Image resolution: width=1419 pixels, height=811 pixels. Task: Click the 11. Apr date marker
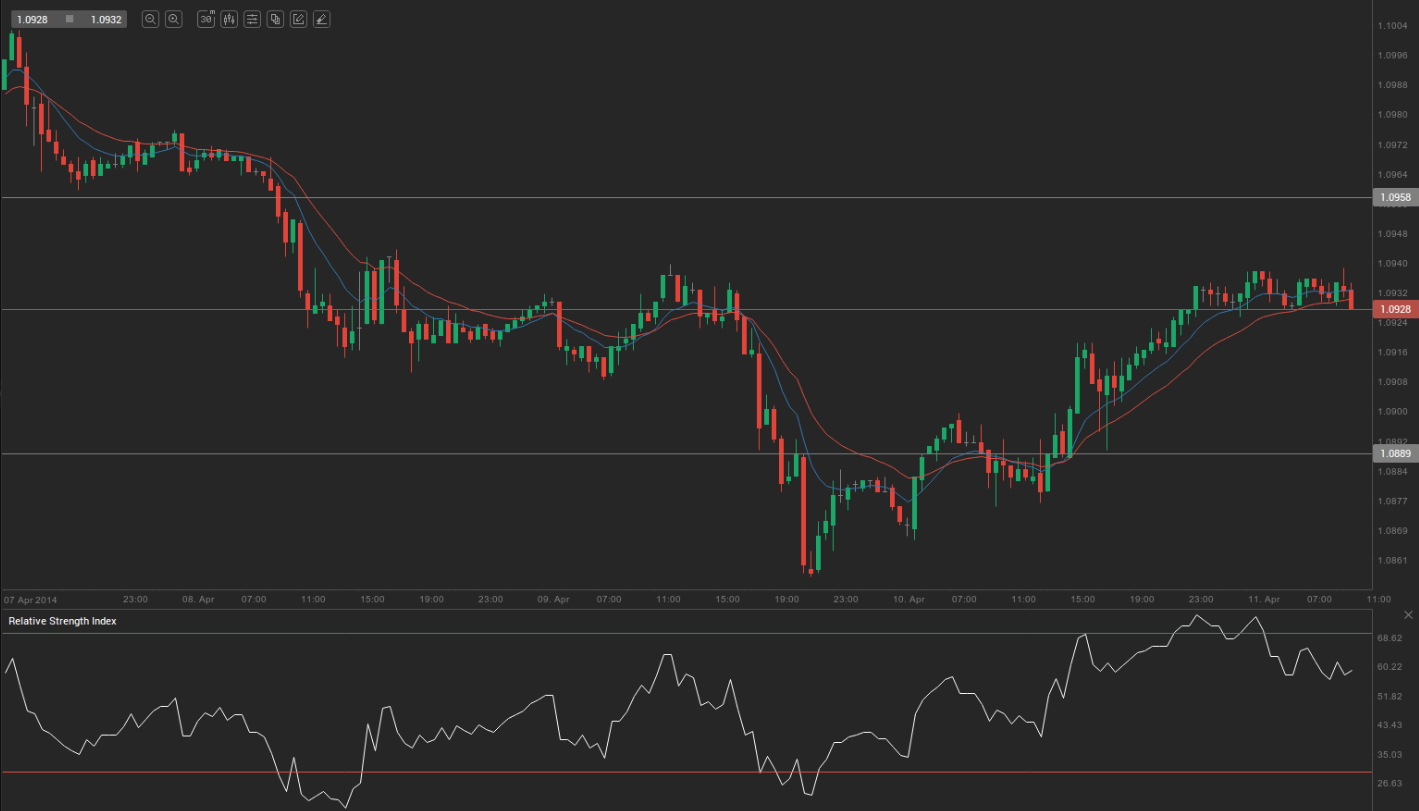pyautogui.click(x=1264, y=599)
